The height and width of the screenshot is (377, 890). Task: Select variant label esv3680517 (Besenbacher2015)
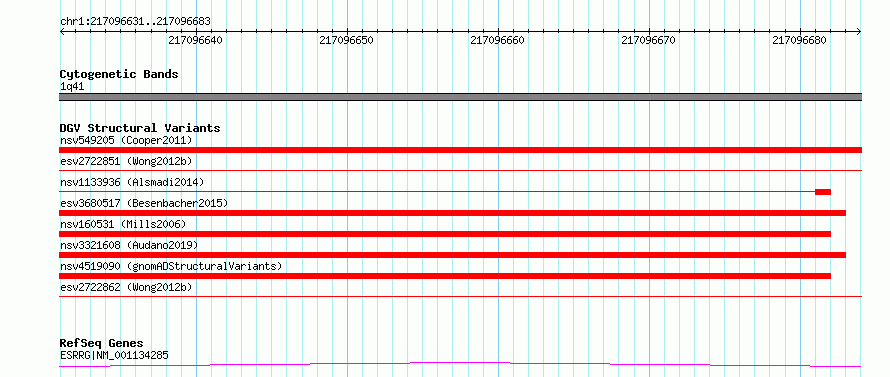click(x=144, y=203)
